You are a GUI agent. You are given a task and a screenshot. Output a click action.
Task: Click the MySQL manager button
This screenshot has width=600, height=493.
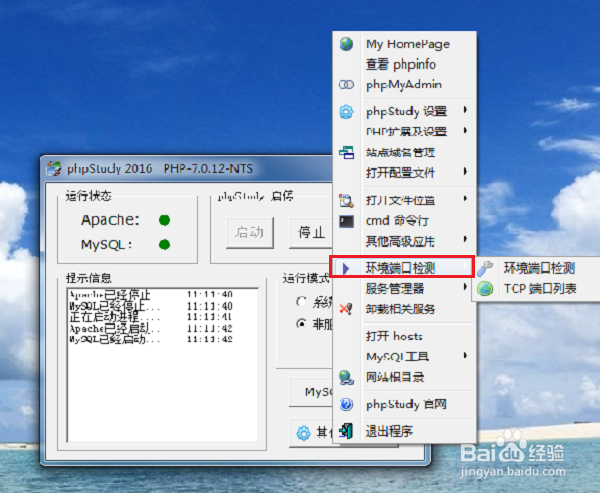311,392
